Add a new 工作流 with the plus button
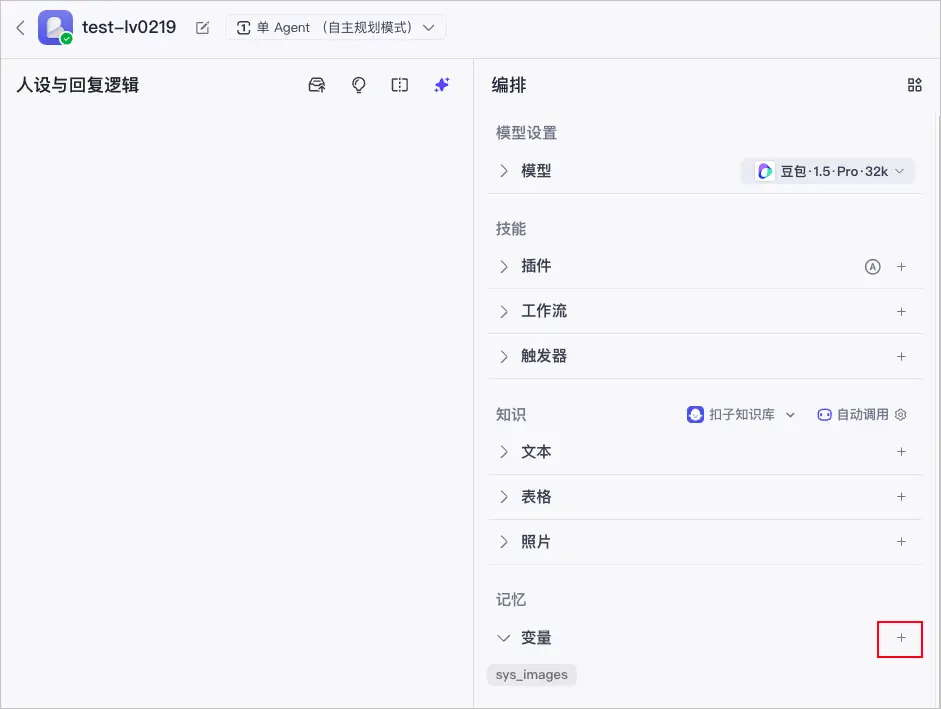Screen dimensions: 941x709 [901, 311]
